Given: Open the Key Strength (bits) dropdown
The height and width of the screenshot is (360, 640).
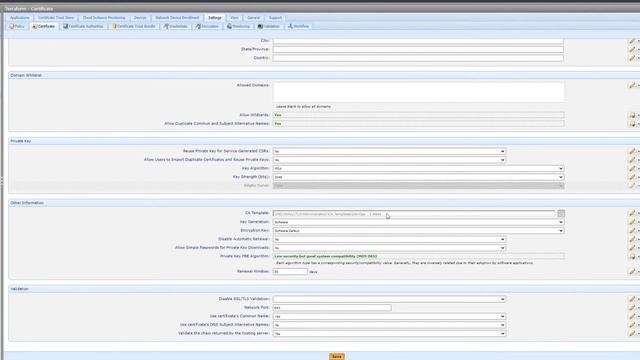Looking at the screenshot, I should (x=418, y=177).
